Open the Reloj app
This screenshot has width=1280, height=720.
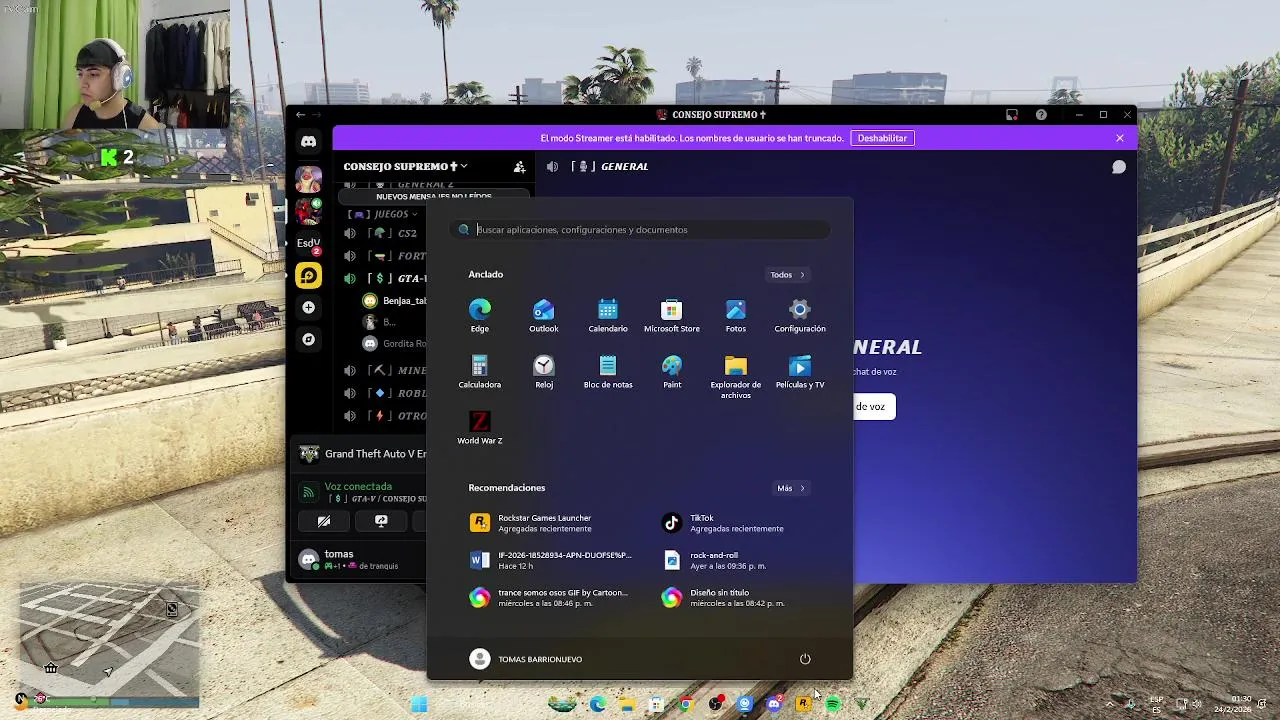pyautogui.click(x=544, y=372)
